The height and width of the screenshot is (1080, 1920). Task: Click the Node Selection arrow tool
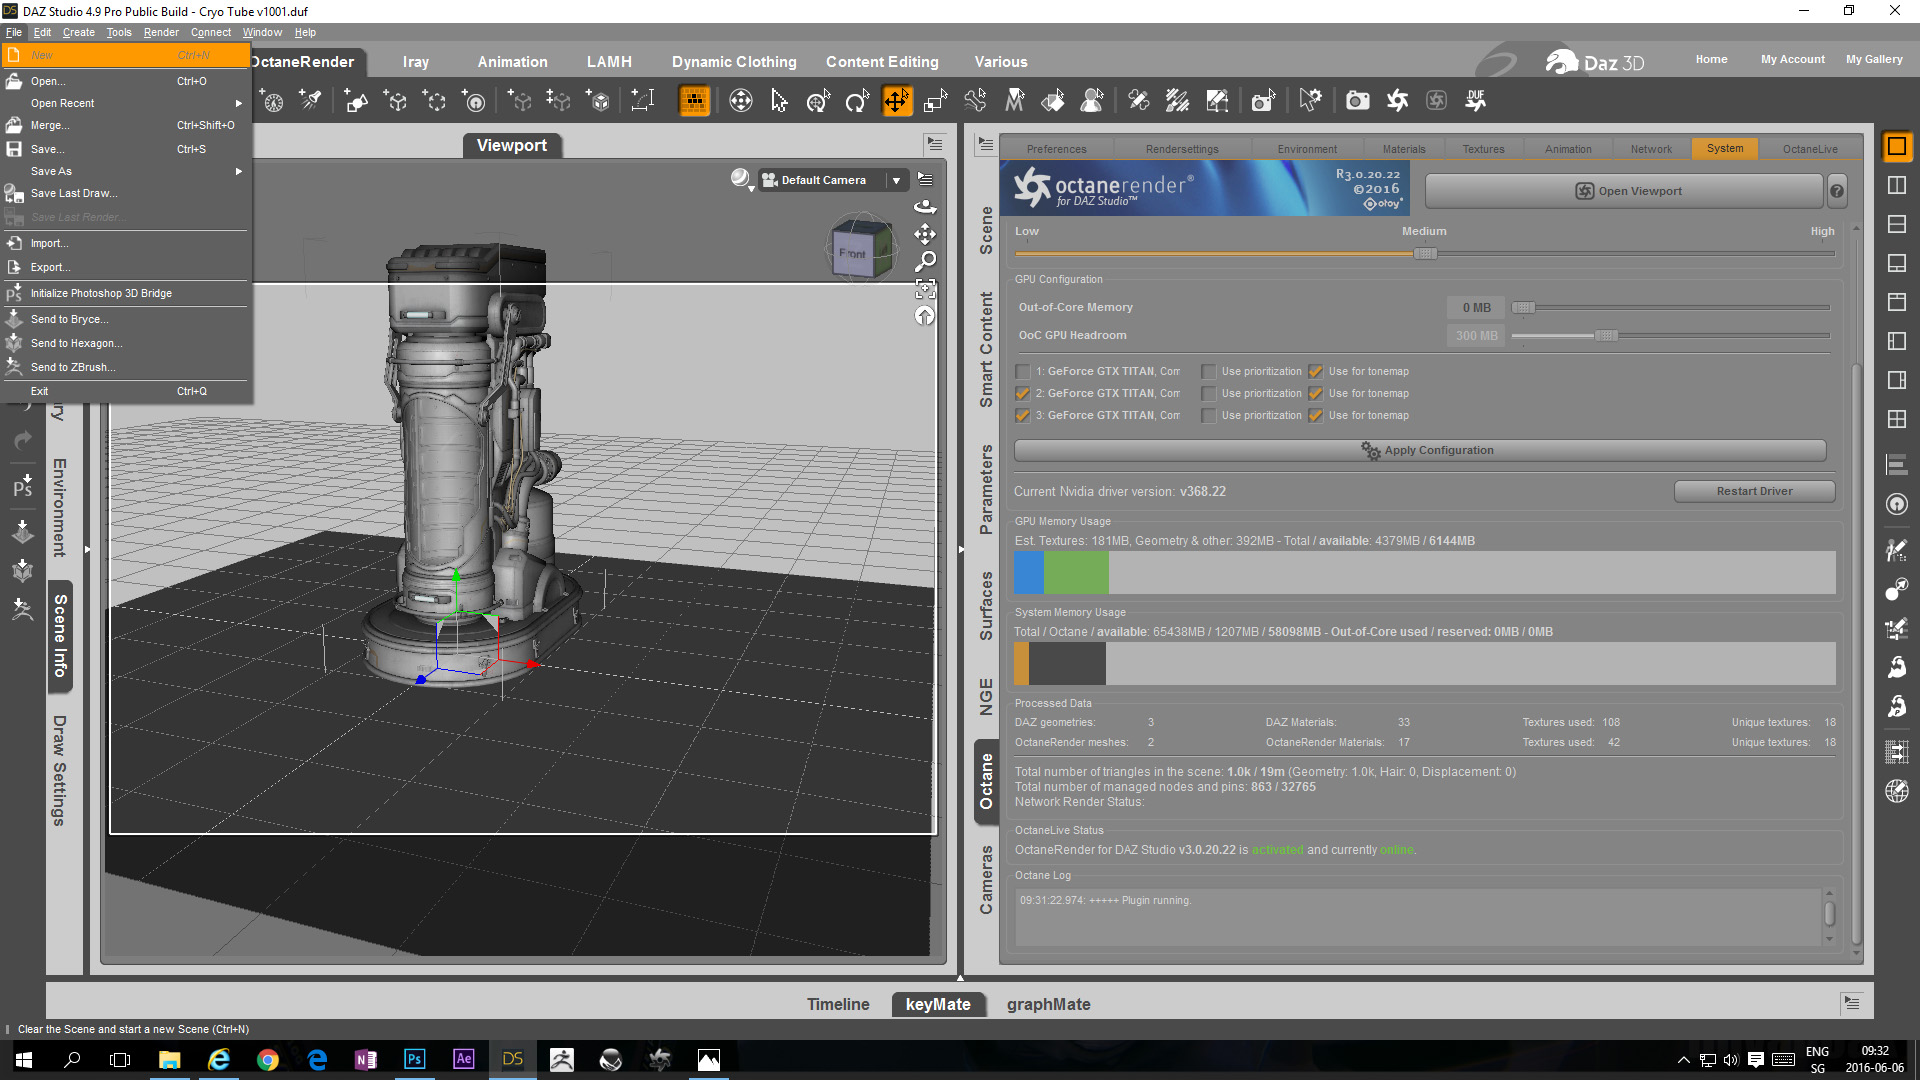point(779,101)
